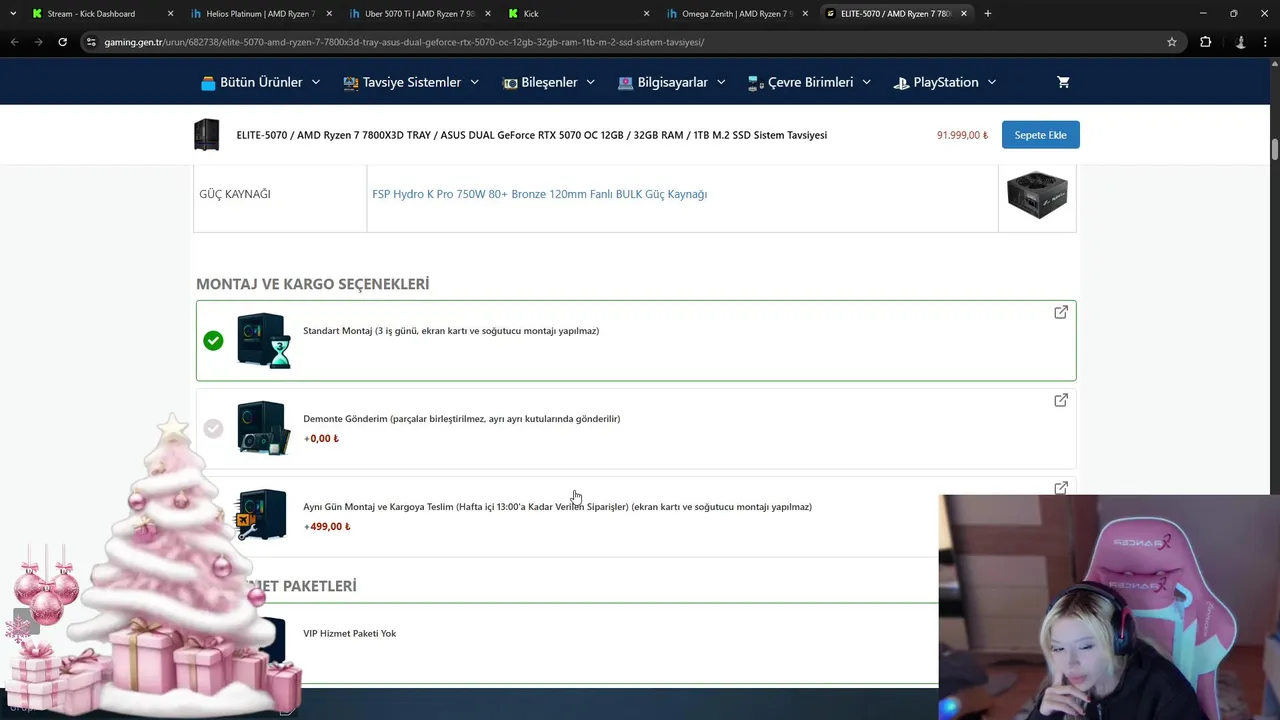This screenshot has width=1280, height=720.
Task: Expand the Tavsiye Sistemler menu
Action: pyautogui.click(x=411, y=82)
